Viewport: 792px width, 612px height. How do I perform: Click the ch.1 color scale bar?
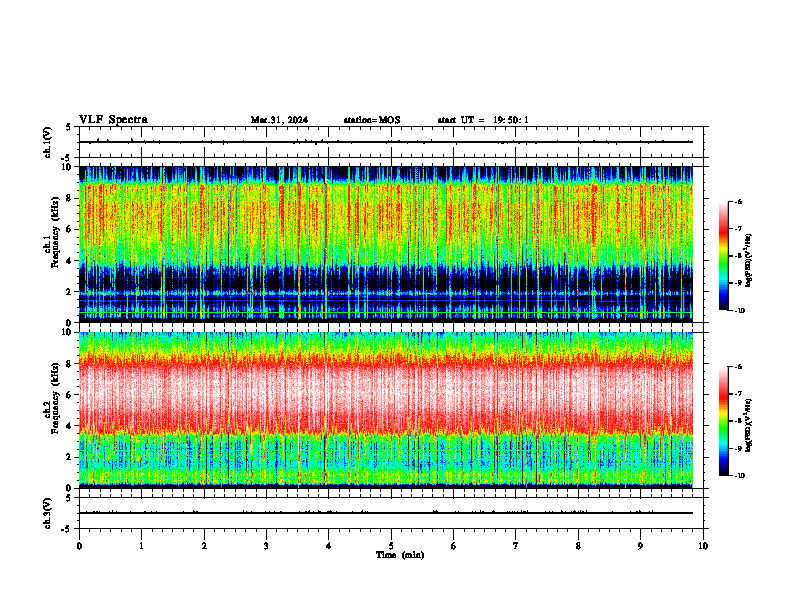(x=723, y=256)
